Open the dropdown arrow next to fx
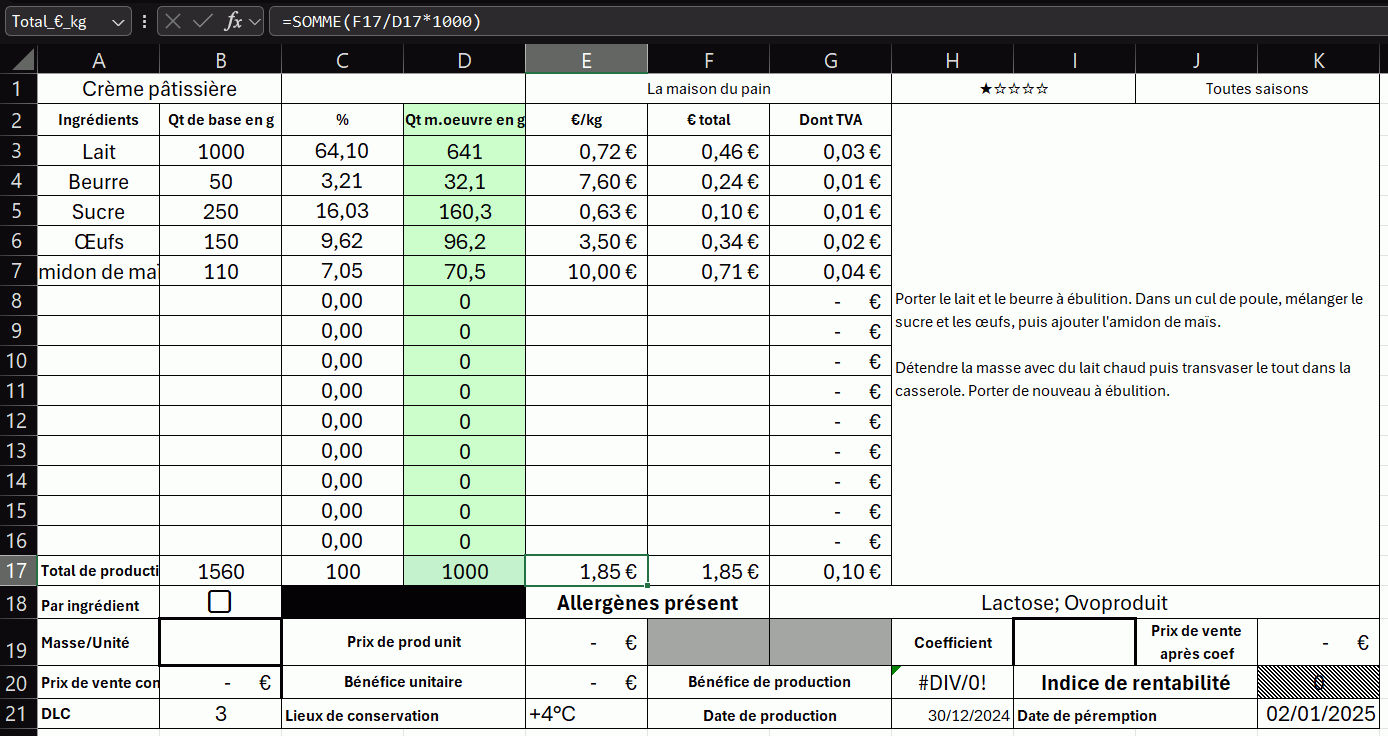This screenshot has width=1388, height=736. click(254, 21)
